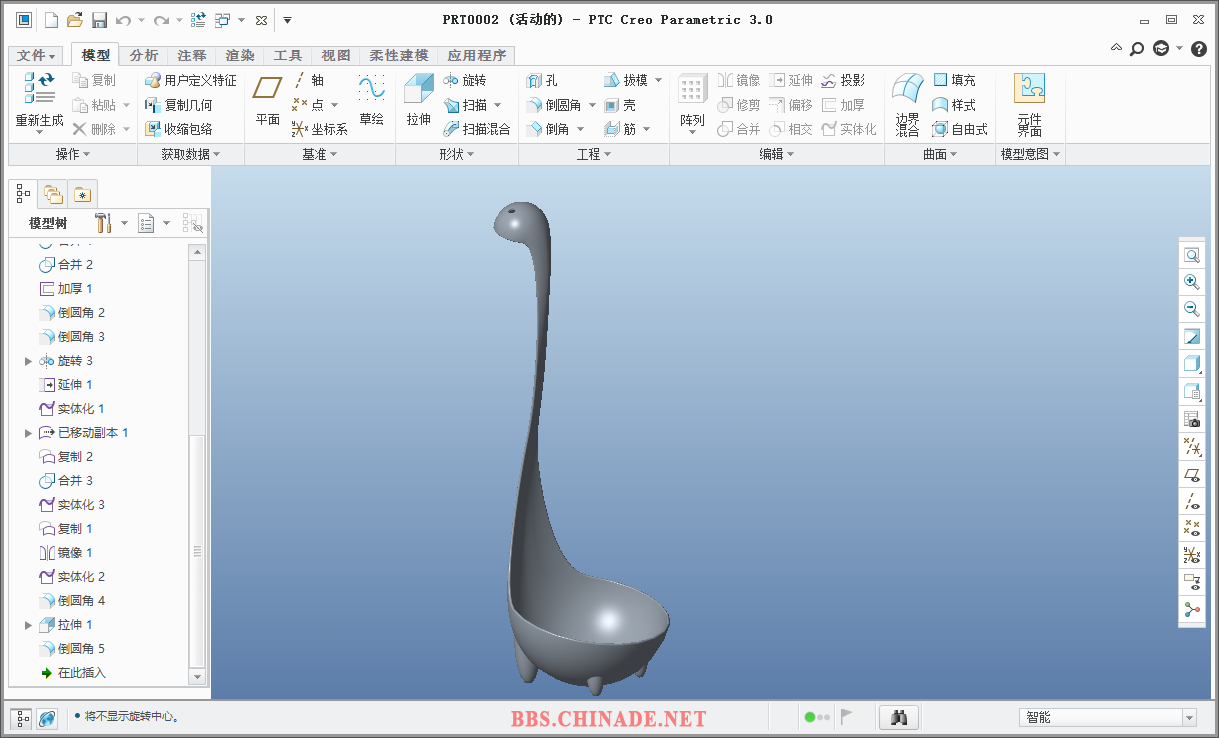Click the Save icon in quick access toolbar

click(99, 20)
